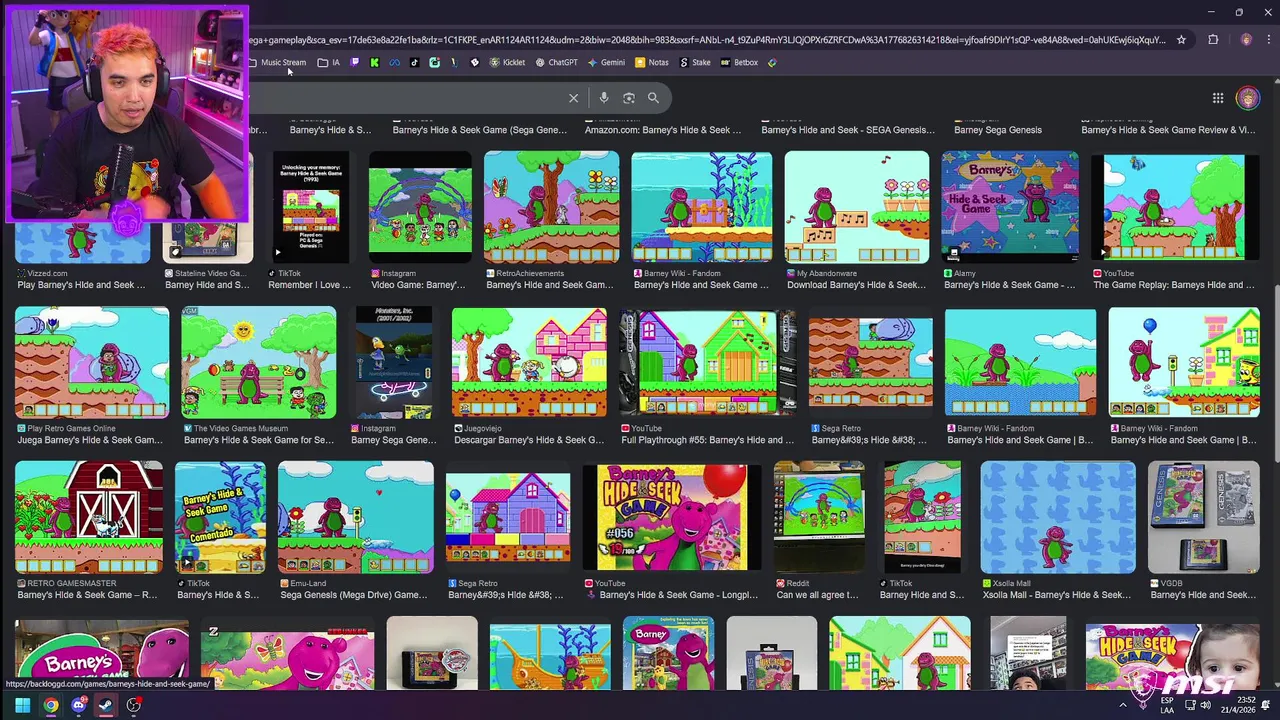
Task: Open the Meta bookmark icon
Action: click(394, 62)
